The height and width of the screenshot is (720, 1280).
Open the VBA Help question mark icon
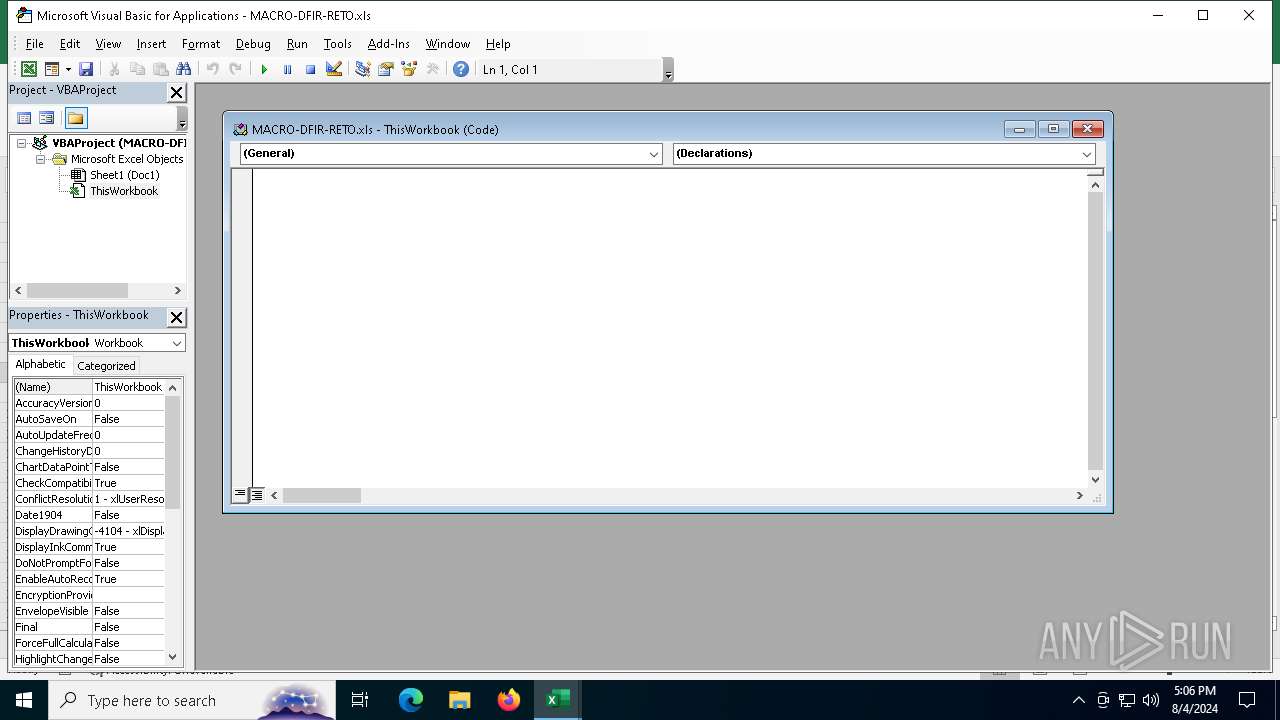460,69
